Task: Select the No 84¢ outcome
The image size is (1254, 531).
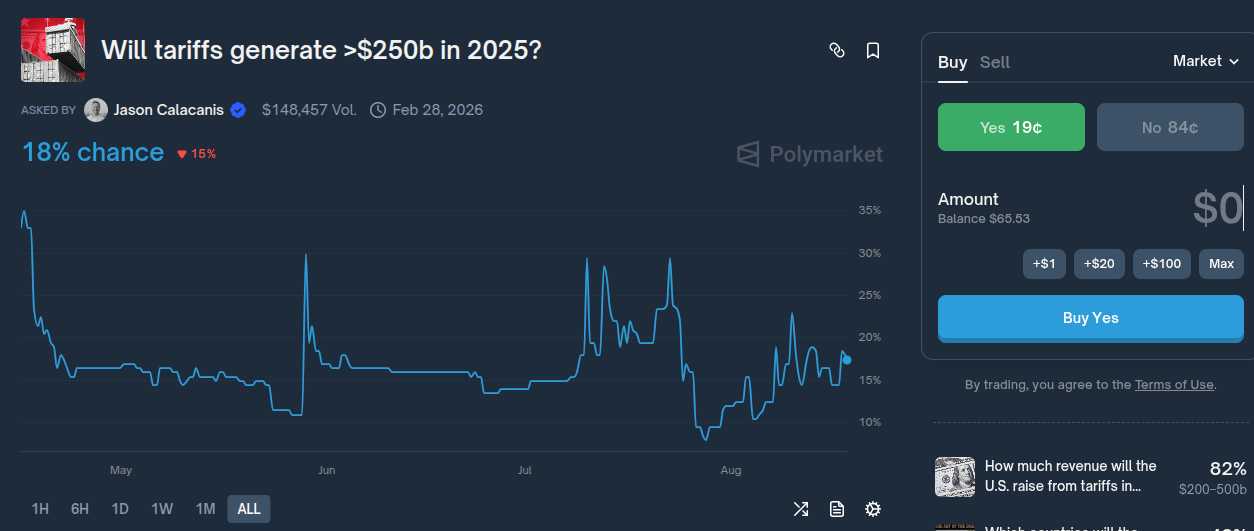Action: point(1170,127)
